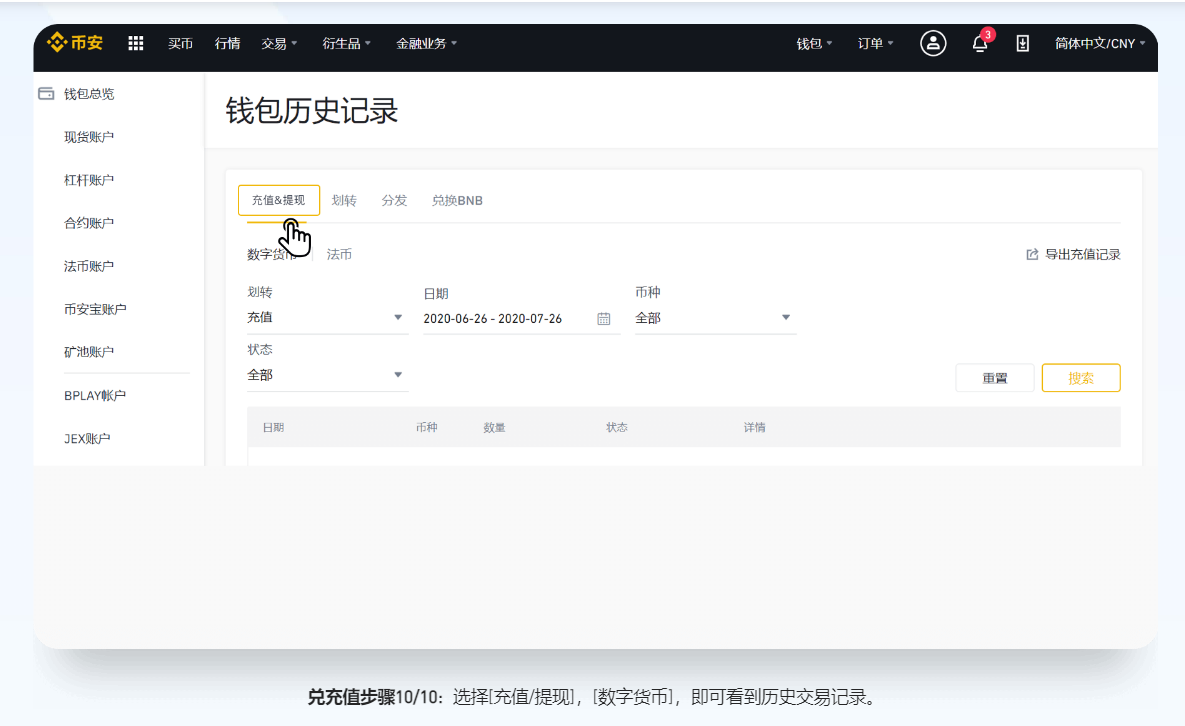Viewport: 1185px width, 726px height.
Task: Click the export deposit records icon
Action: click(x=1032, y=255)
